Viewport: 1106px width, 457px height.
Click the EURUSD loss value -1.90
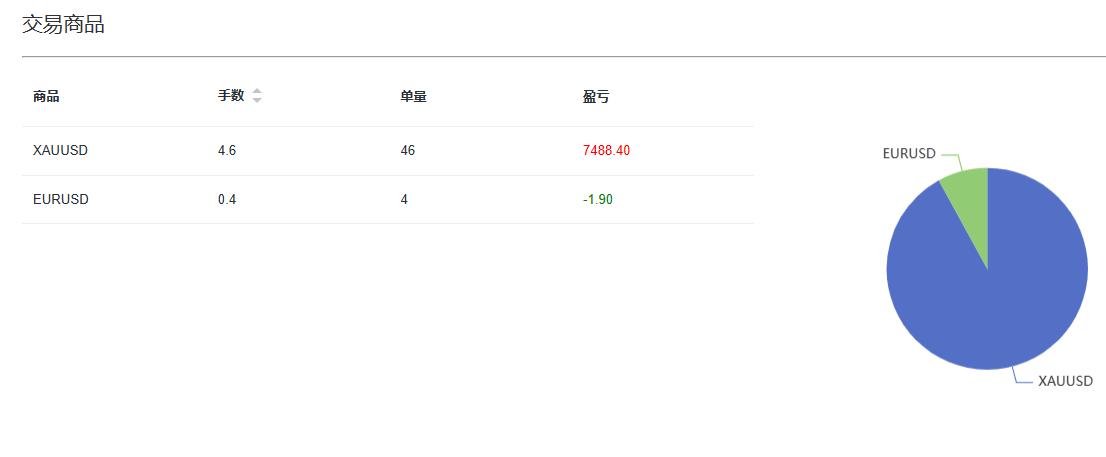(x=597, y=200)
